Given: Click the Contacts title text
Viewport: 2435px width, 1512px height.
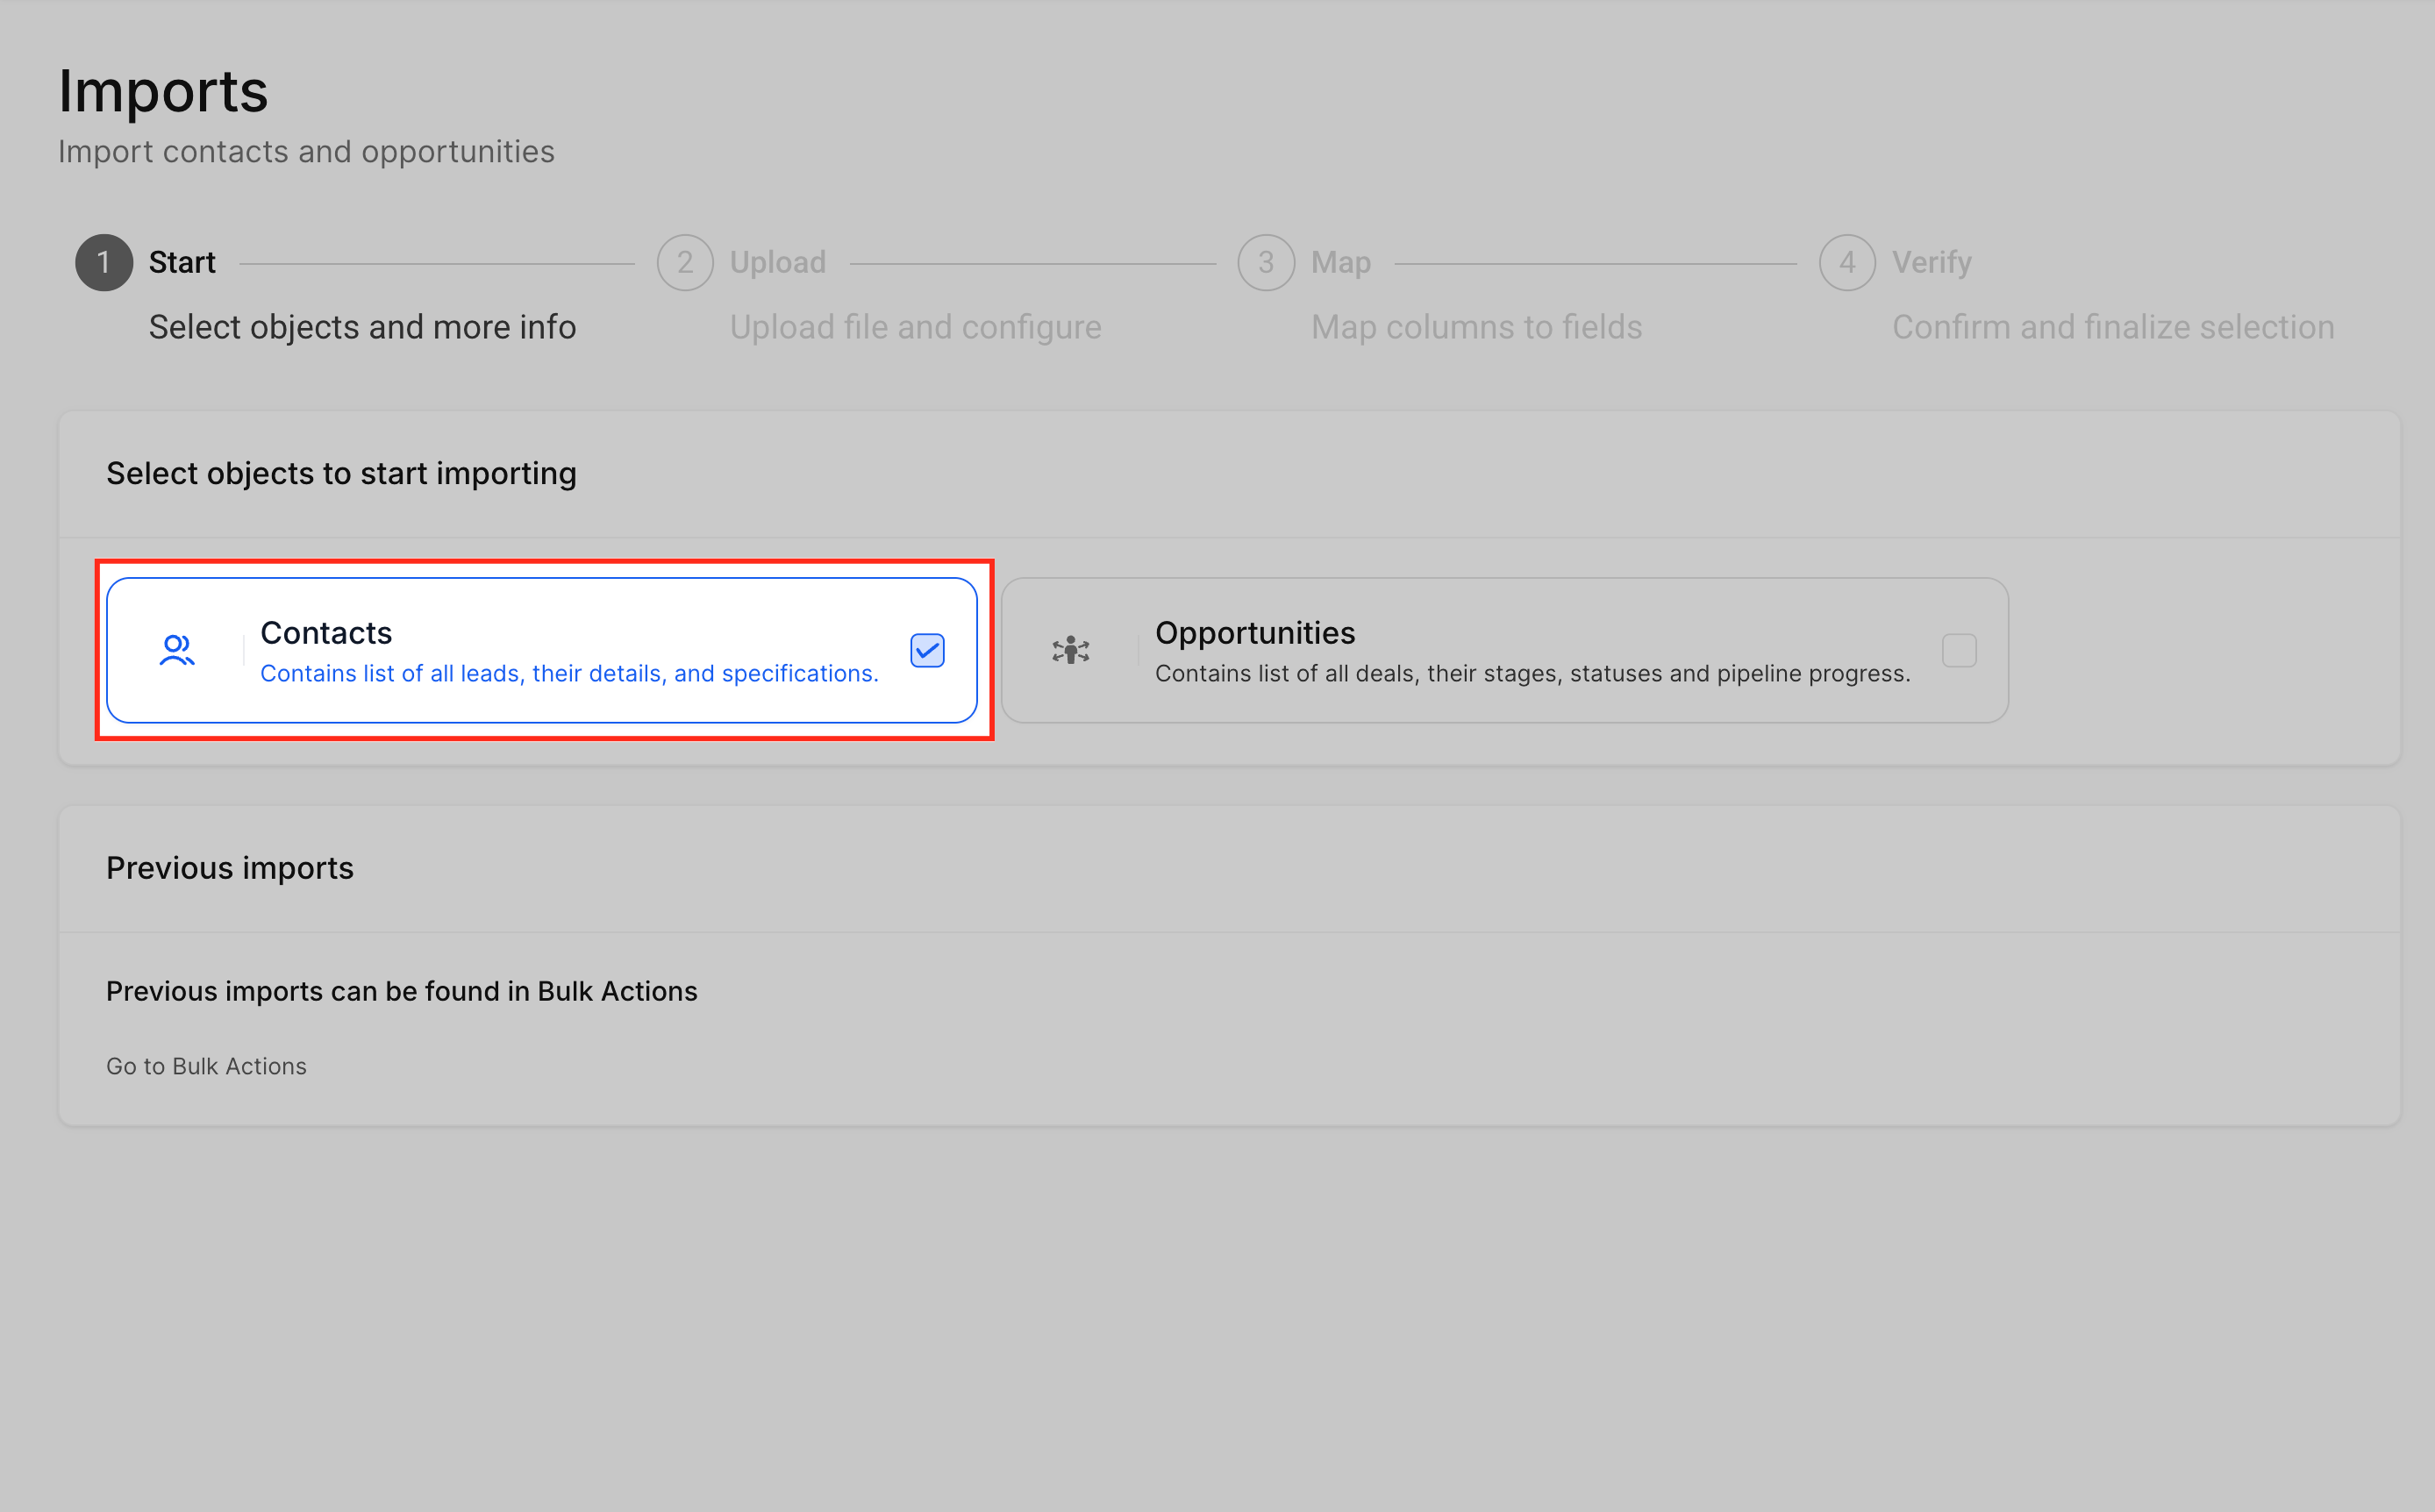Looking at the screenshot, I should click(326, 633).
